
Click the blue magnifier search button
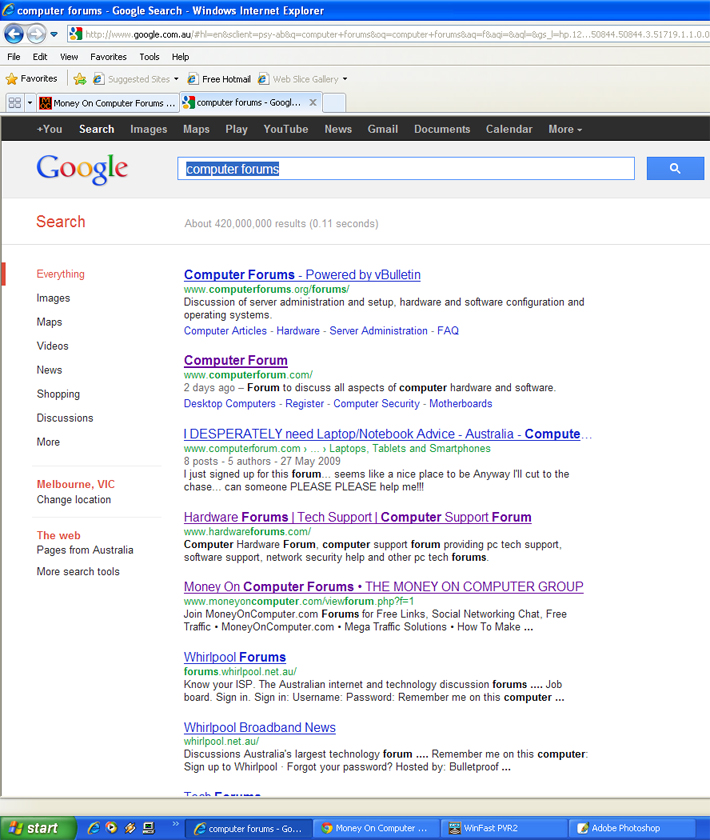tap(675, 169)
